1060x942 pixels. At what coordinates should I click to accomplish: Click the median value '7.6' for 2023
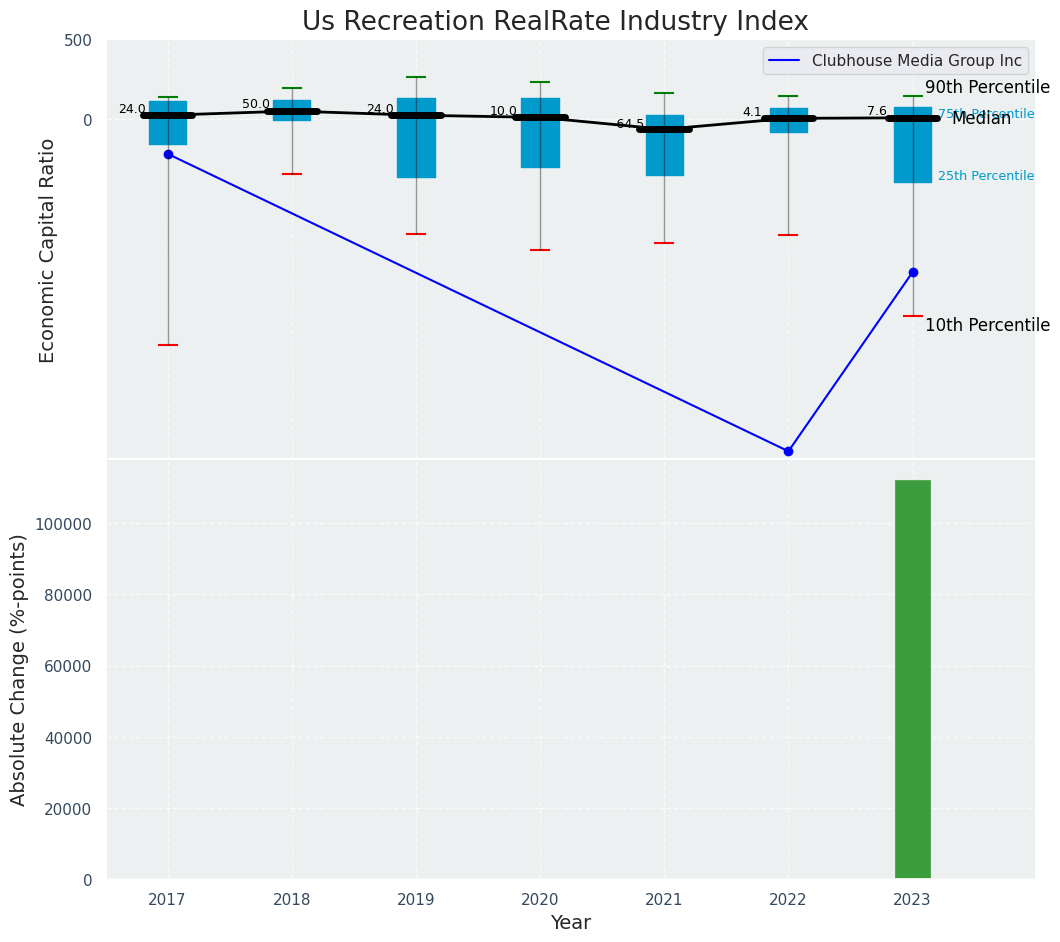point(877,111)
